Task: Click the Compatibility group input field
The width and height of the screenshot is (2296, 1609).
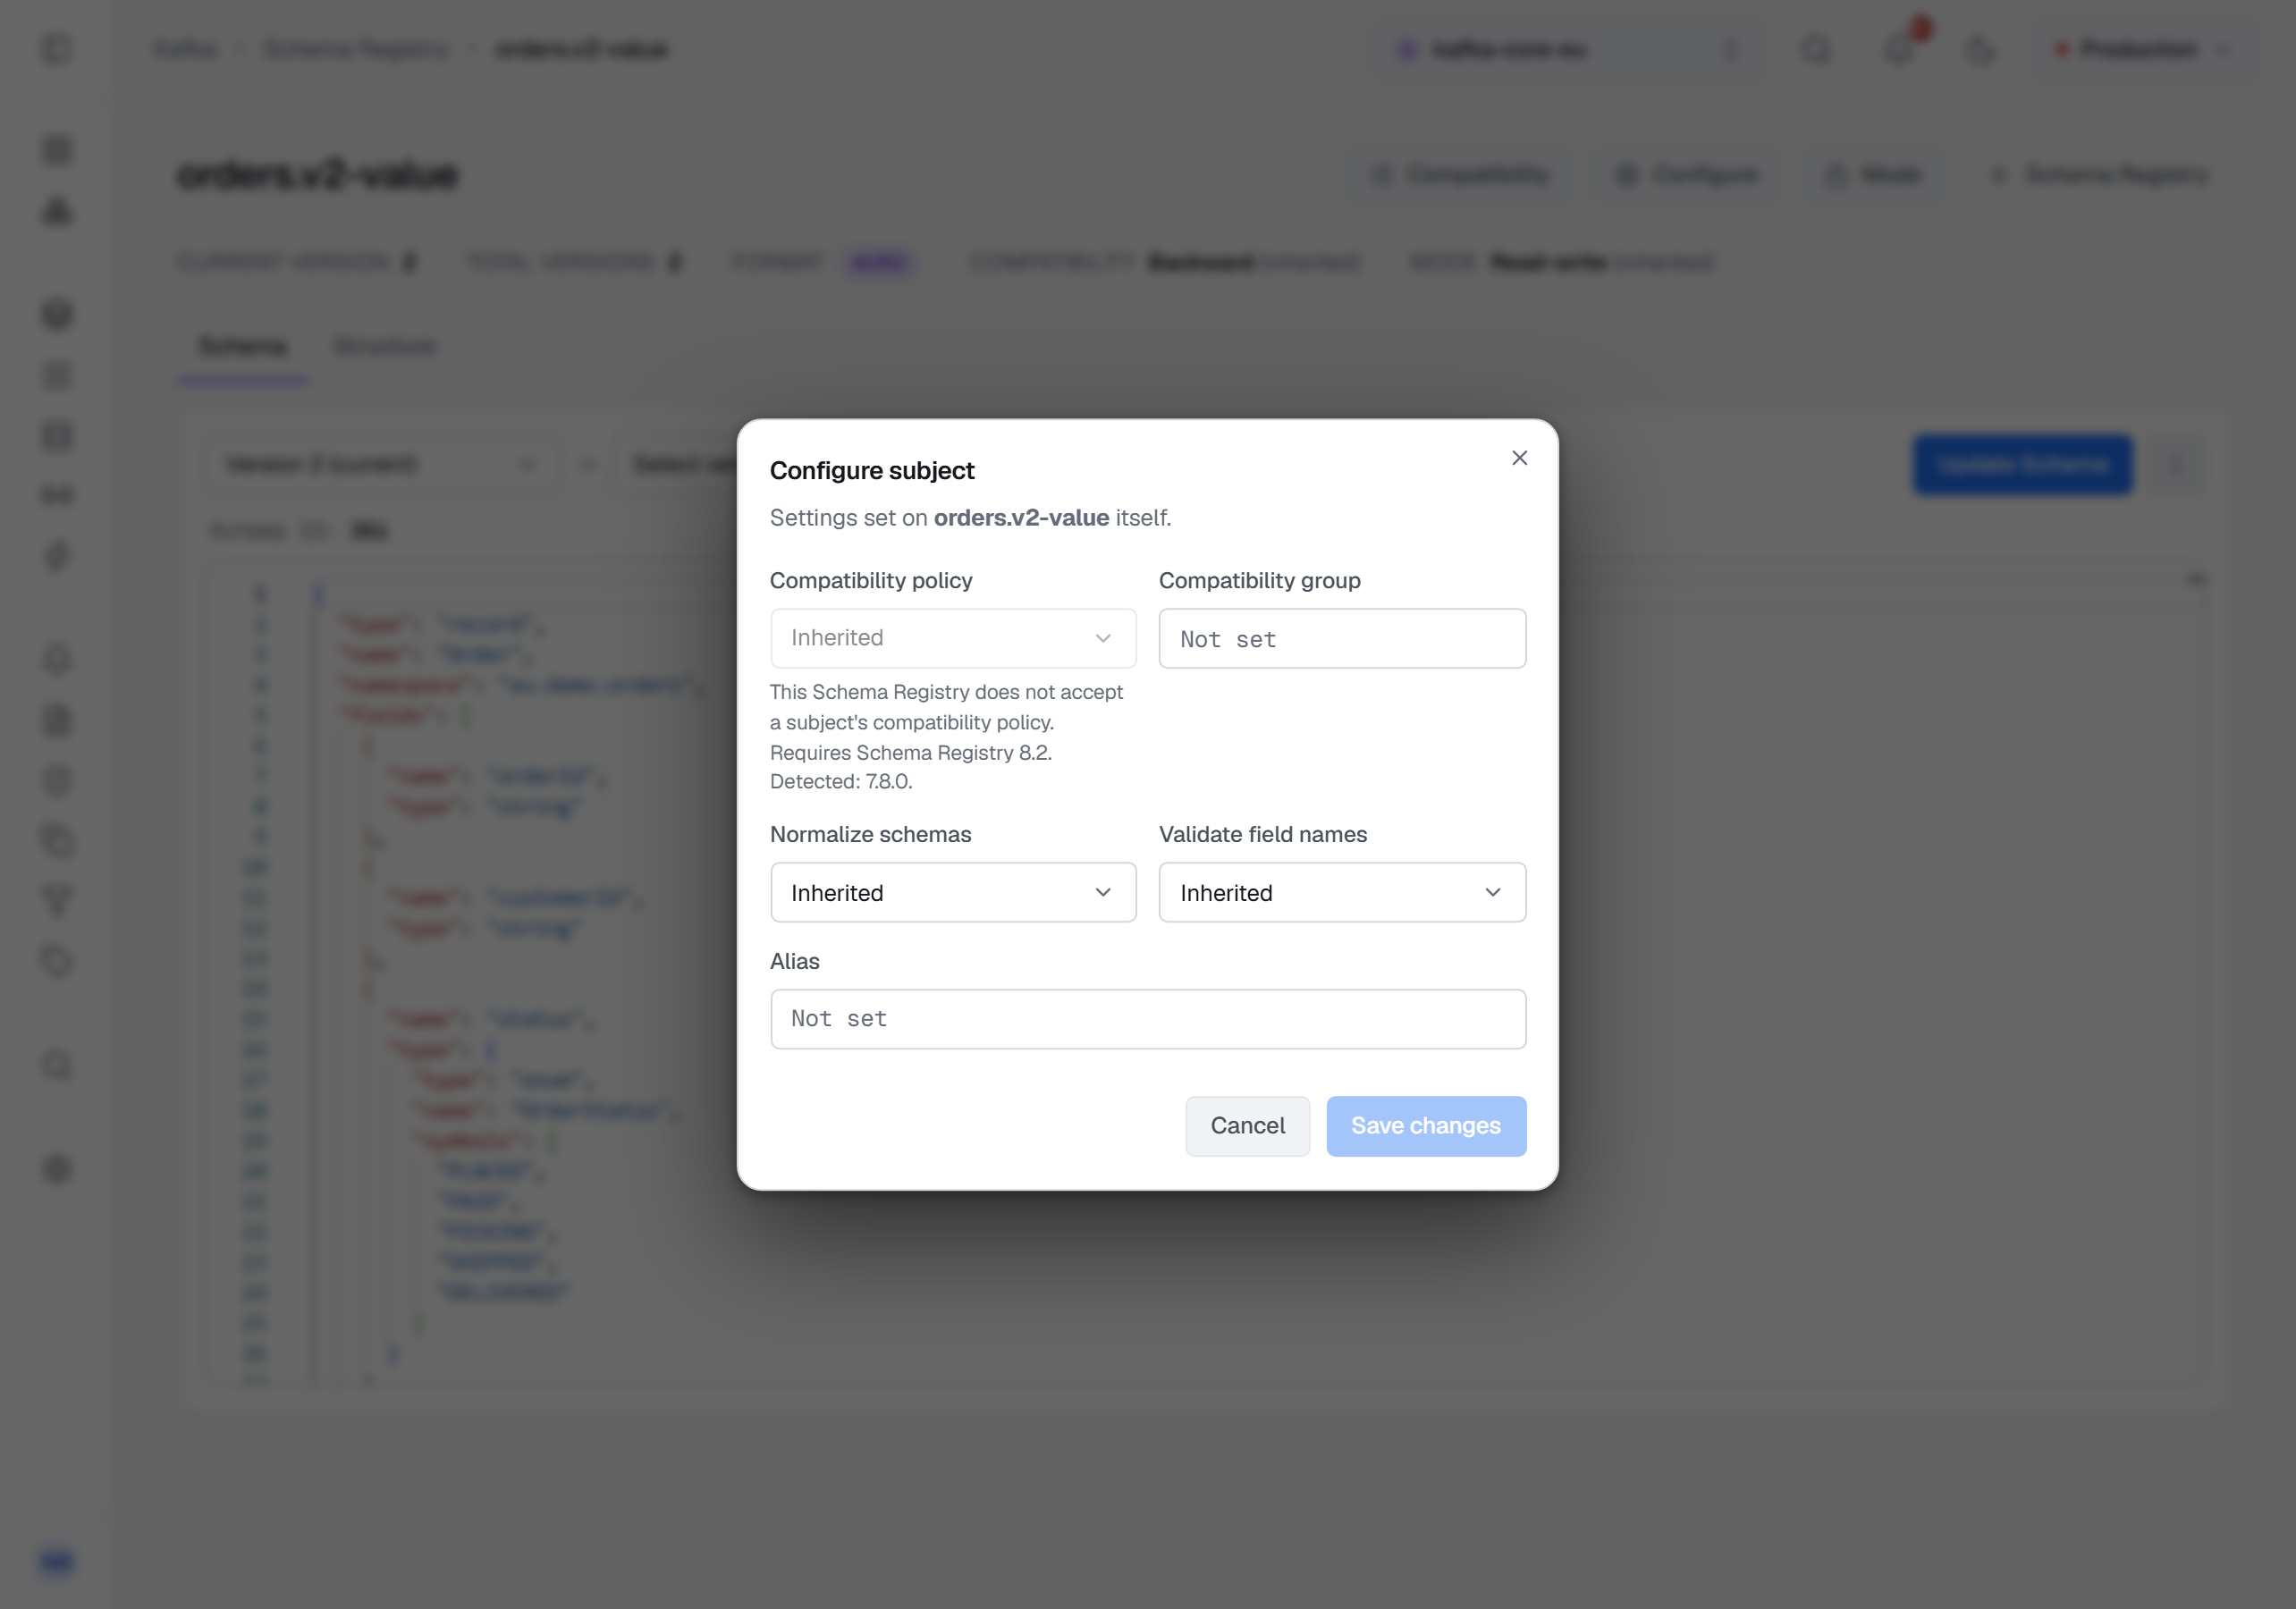Action: [x=1342, y=638]
